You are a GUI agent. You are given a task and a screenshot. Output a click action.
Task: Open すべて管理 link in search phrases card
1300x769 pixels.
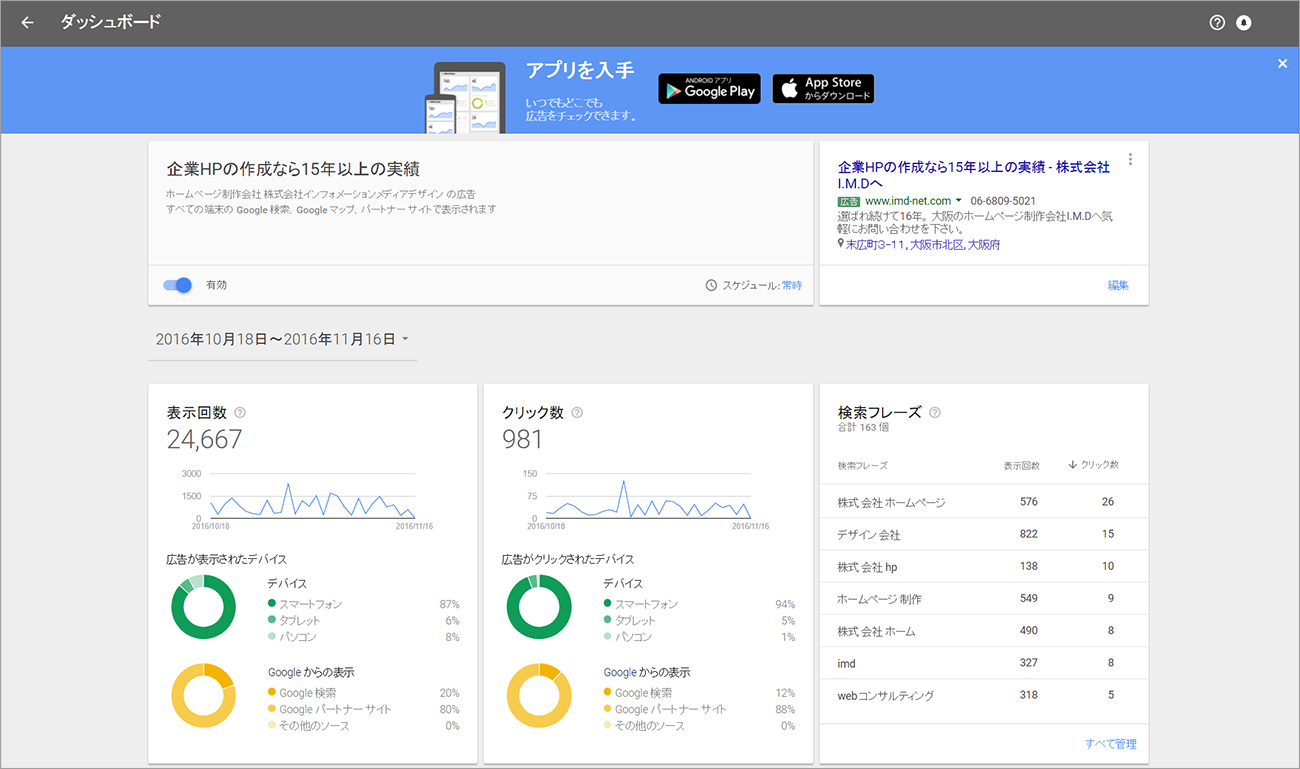[1110, 744]
